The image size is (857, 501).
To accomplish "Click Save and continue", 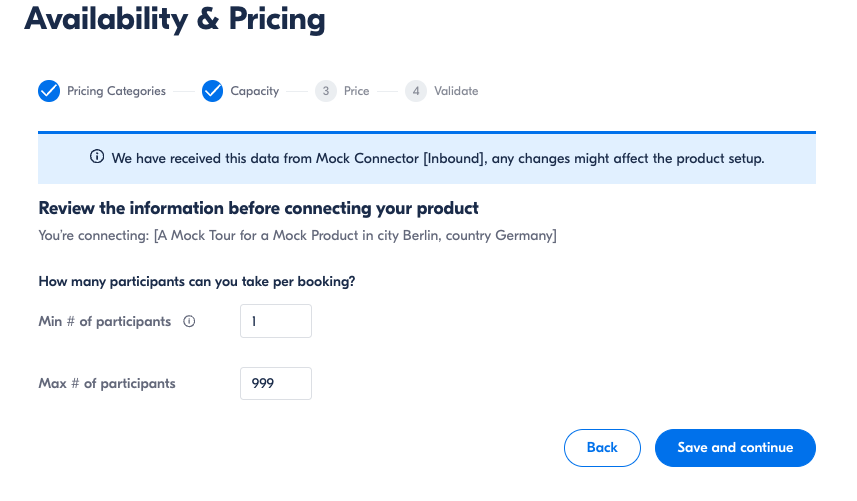I will (x=735, y=447).
